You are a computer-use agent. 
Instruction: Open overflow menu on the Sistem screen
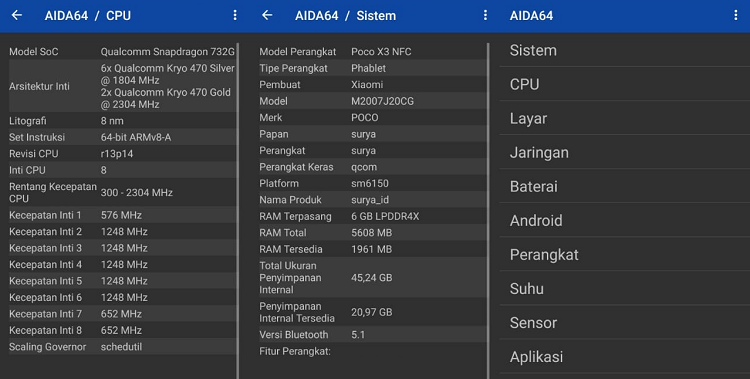pyautogui.click(x=485, y=15)
